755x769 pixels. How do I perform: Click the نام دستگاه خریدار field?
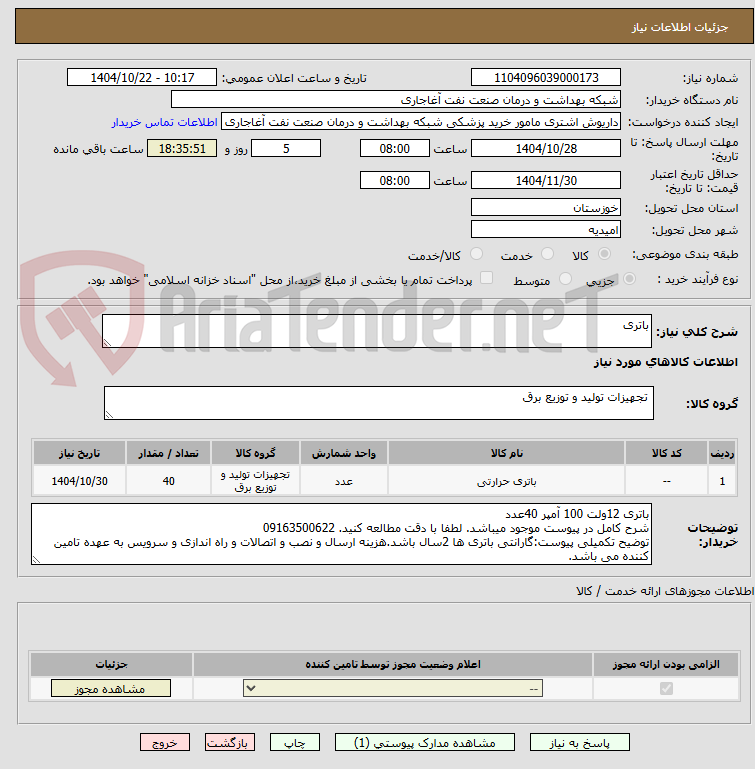click(395, 100)
